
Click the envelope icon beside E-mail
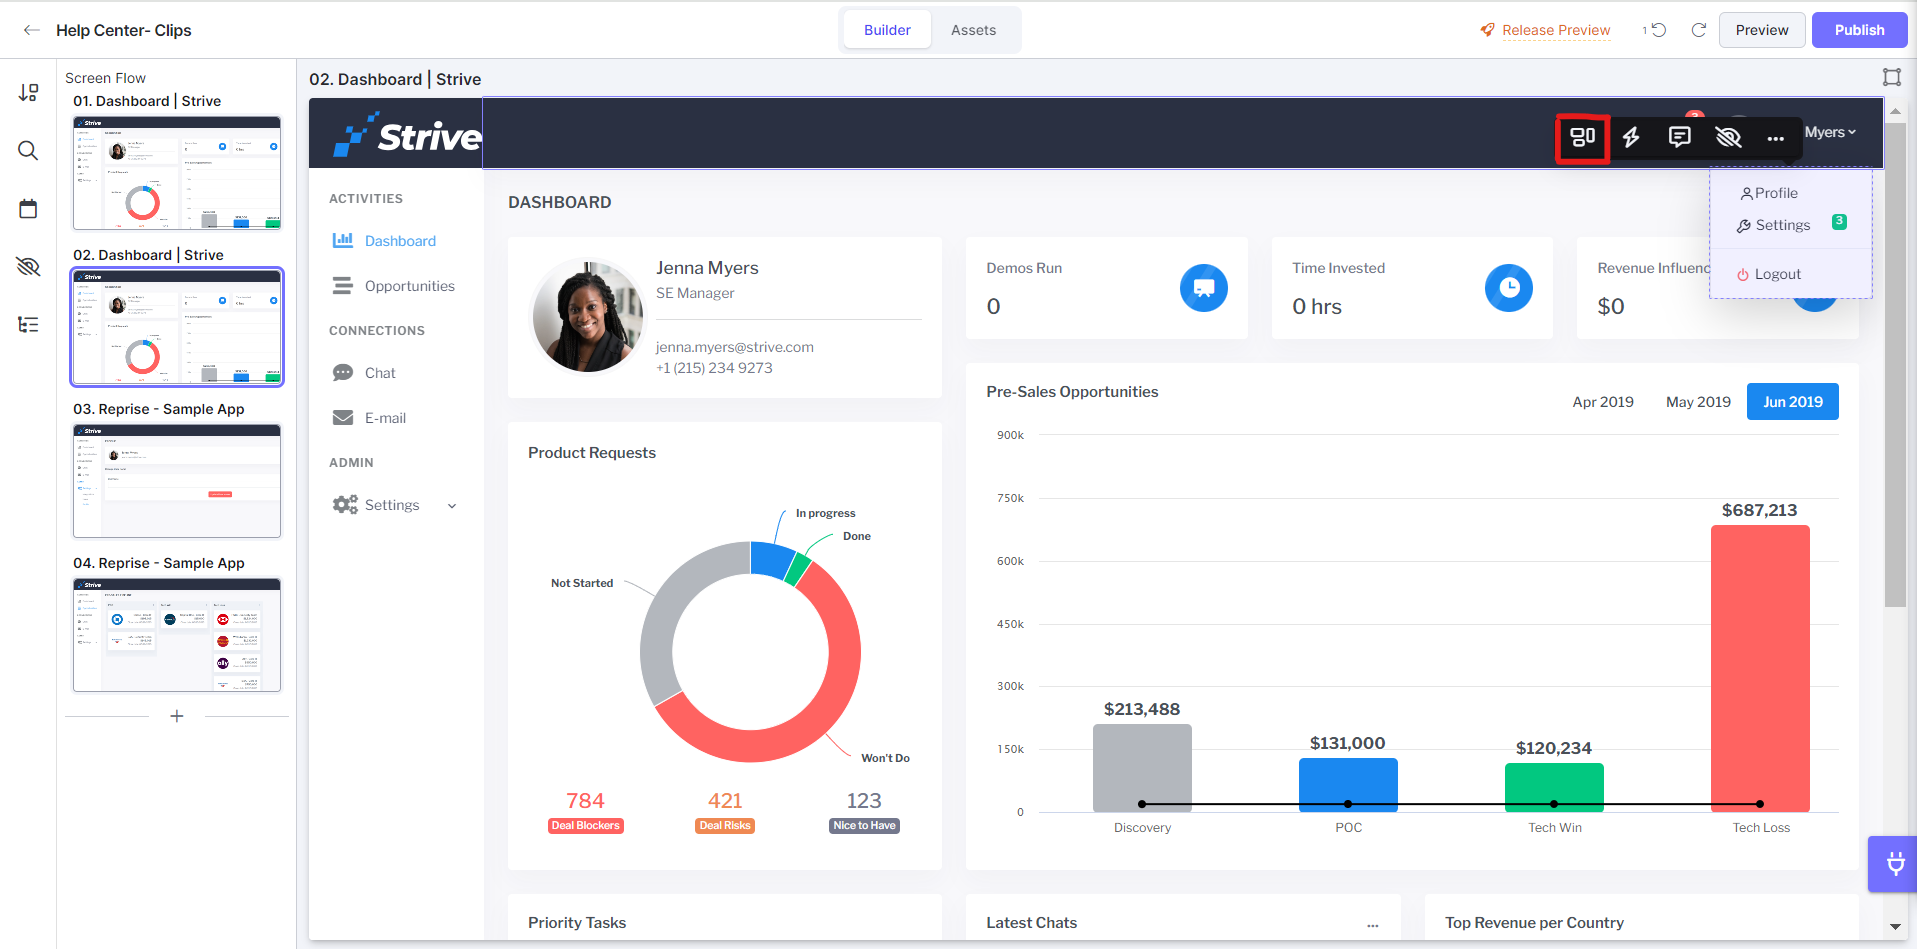pos(343,418)
